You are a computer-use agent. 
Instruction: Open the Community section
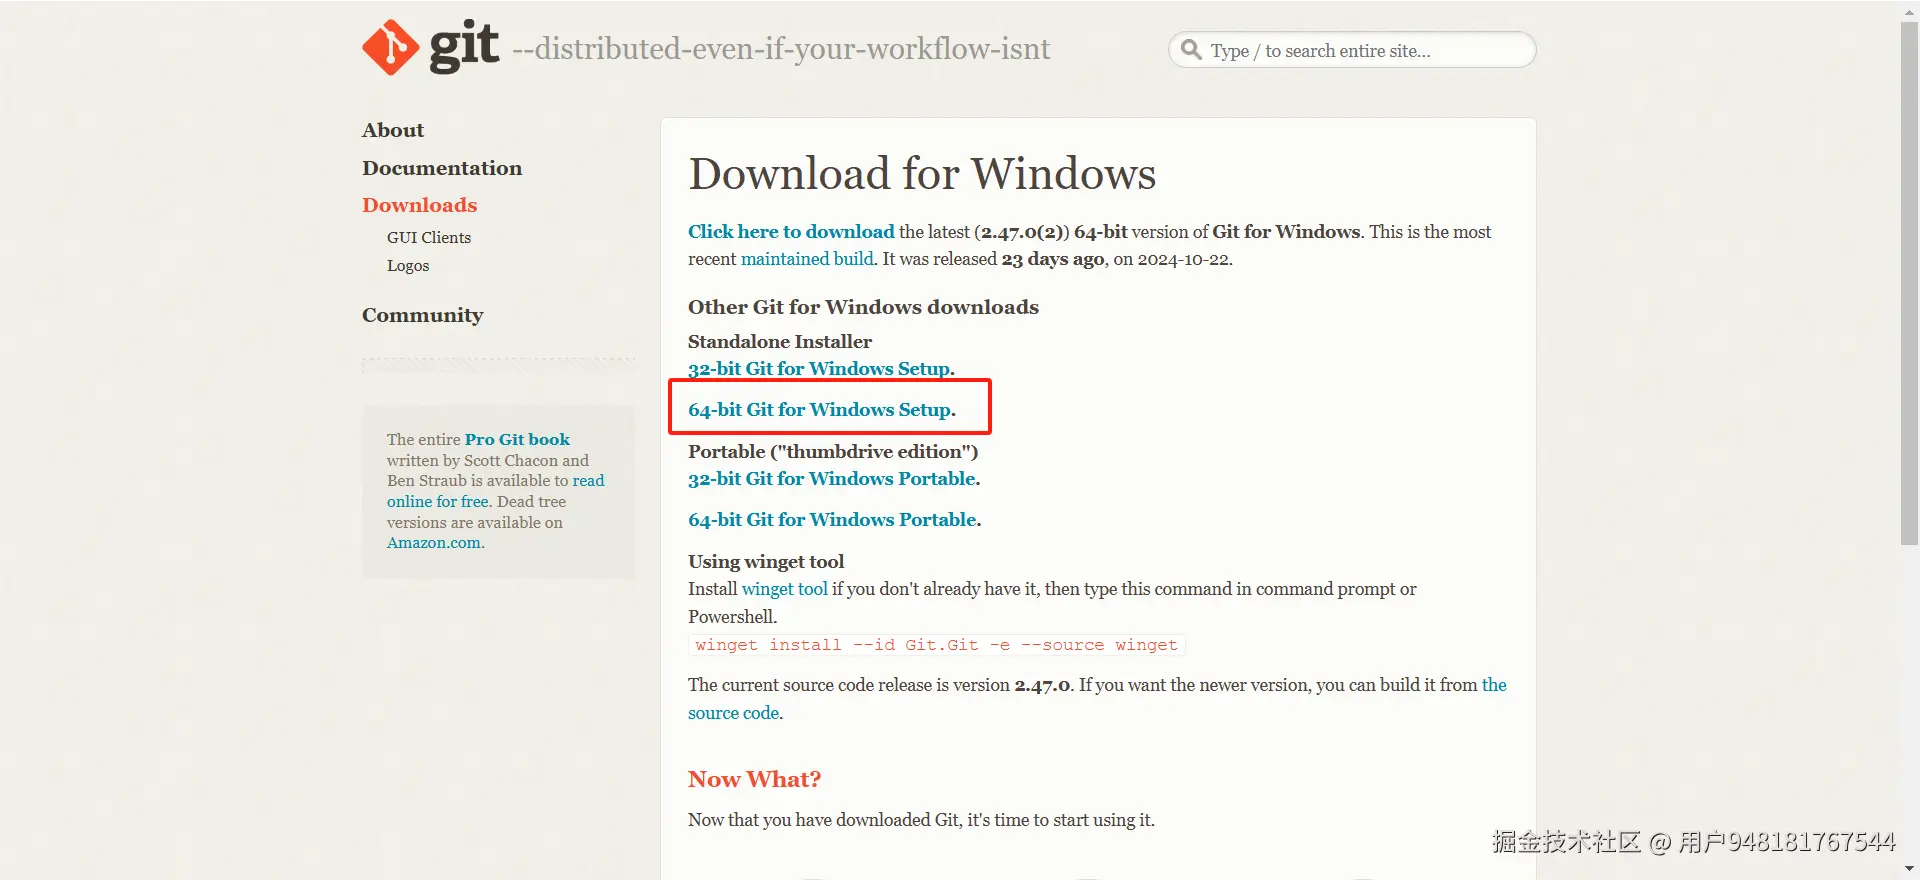click(x=423, y=315)
